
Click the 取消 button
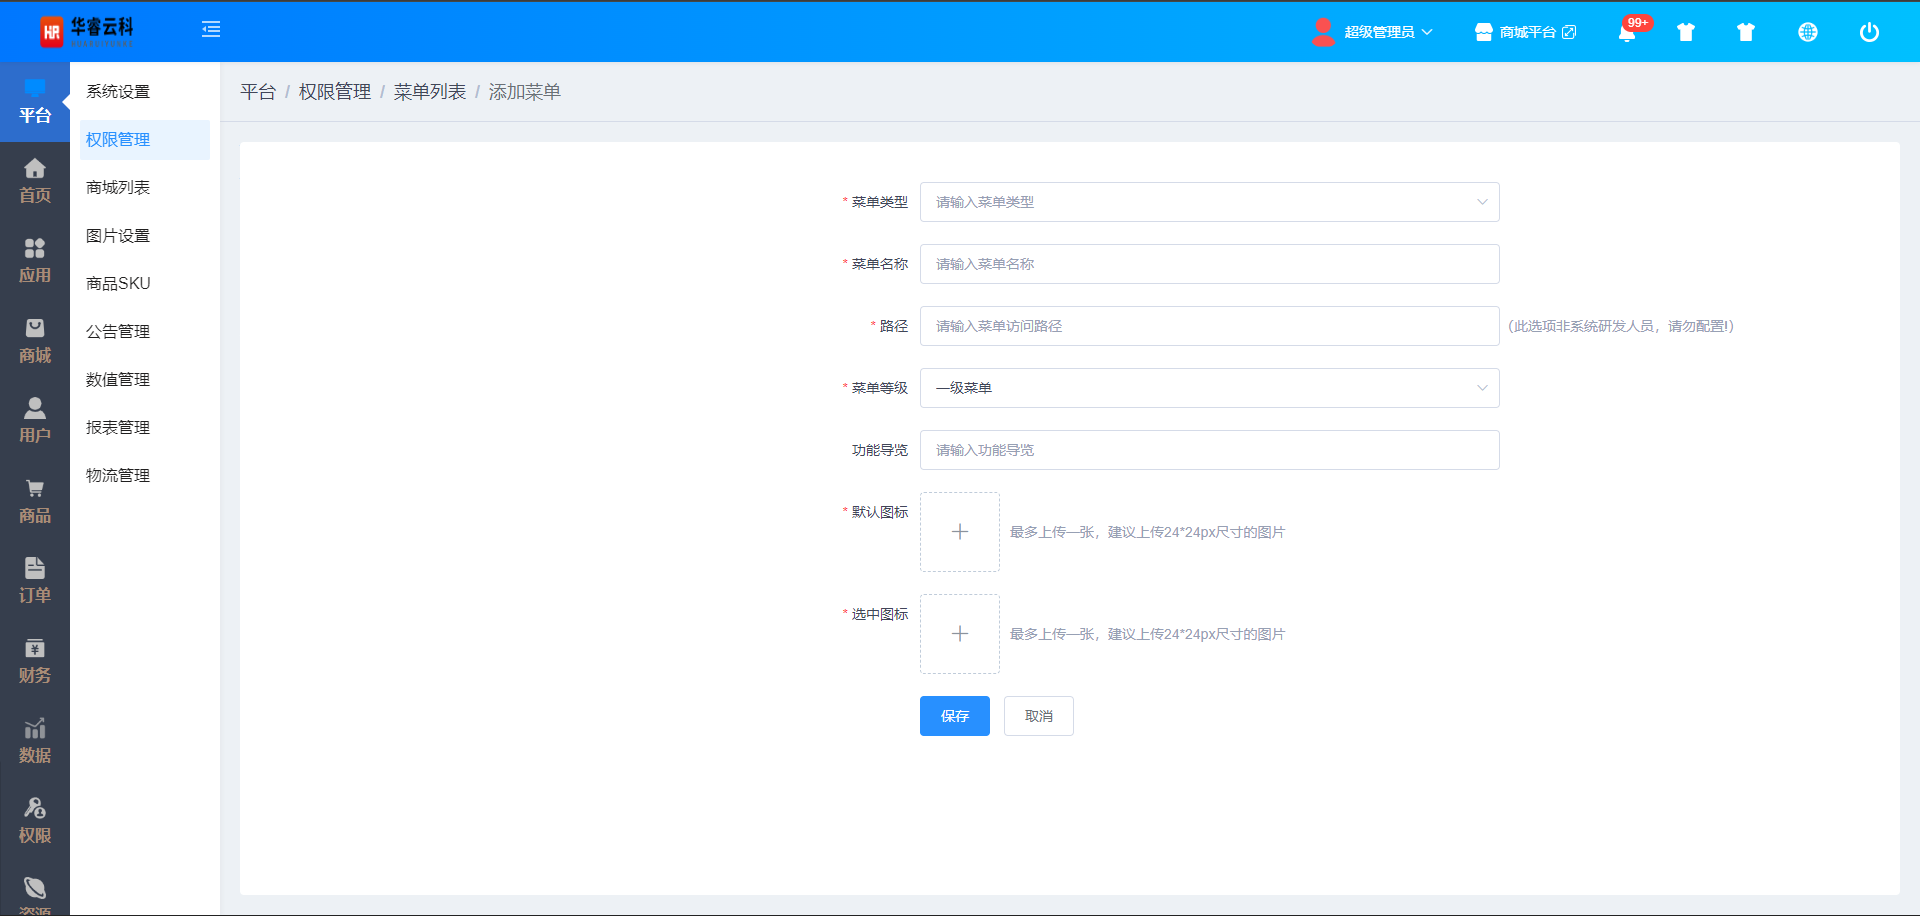click(x=1038, y=716)
